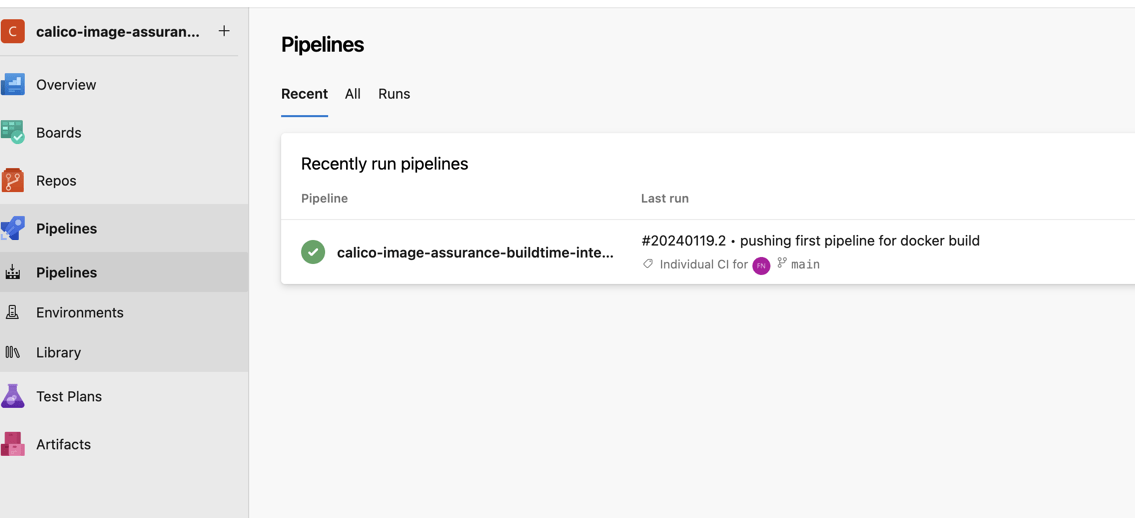
Task: Open Library in sidebar
Action: [x=59, y=352]
